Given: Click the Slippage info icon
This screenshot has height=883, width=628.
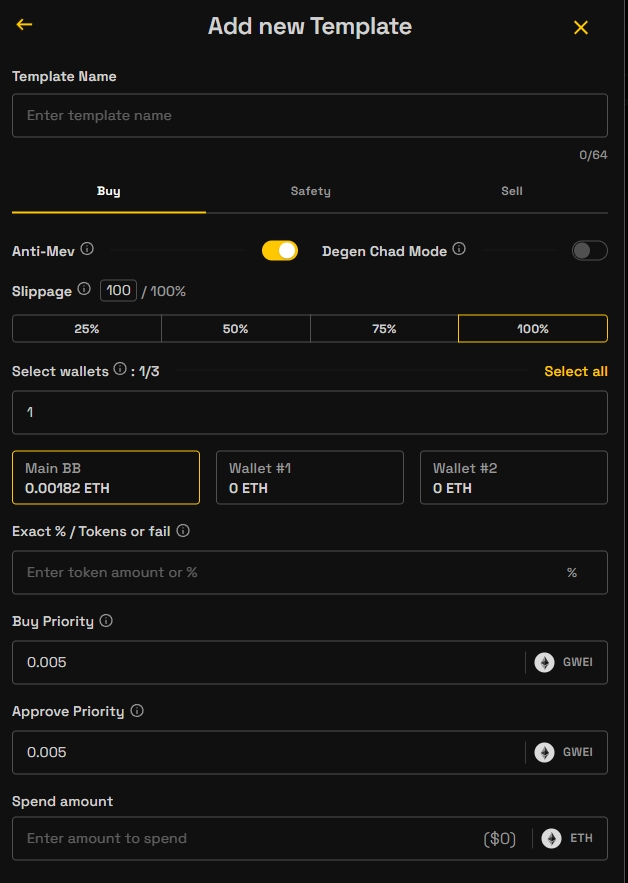Looking at the screenshot, I should pyautogui.click(x=84, y=289).
